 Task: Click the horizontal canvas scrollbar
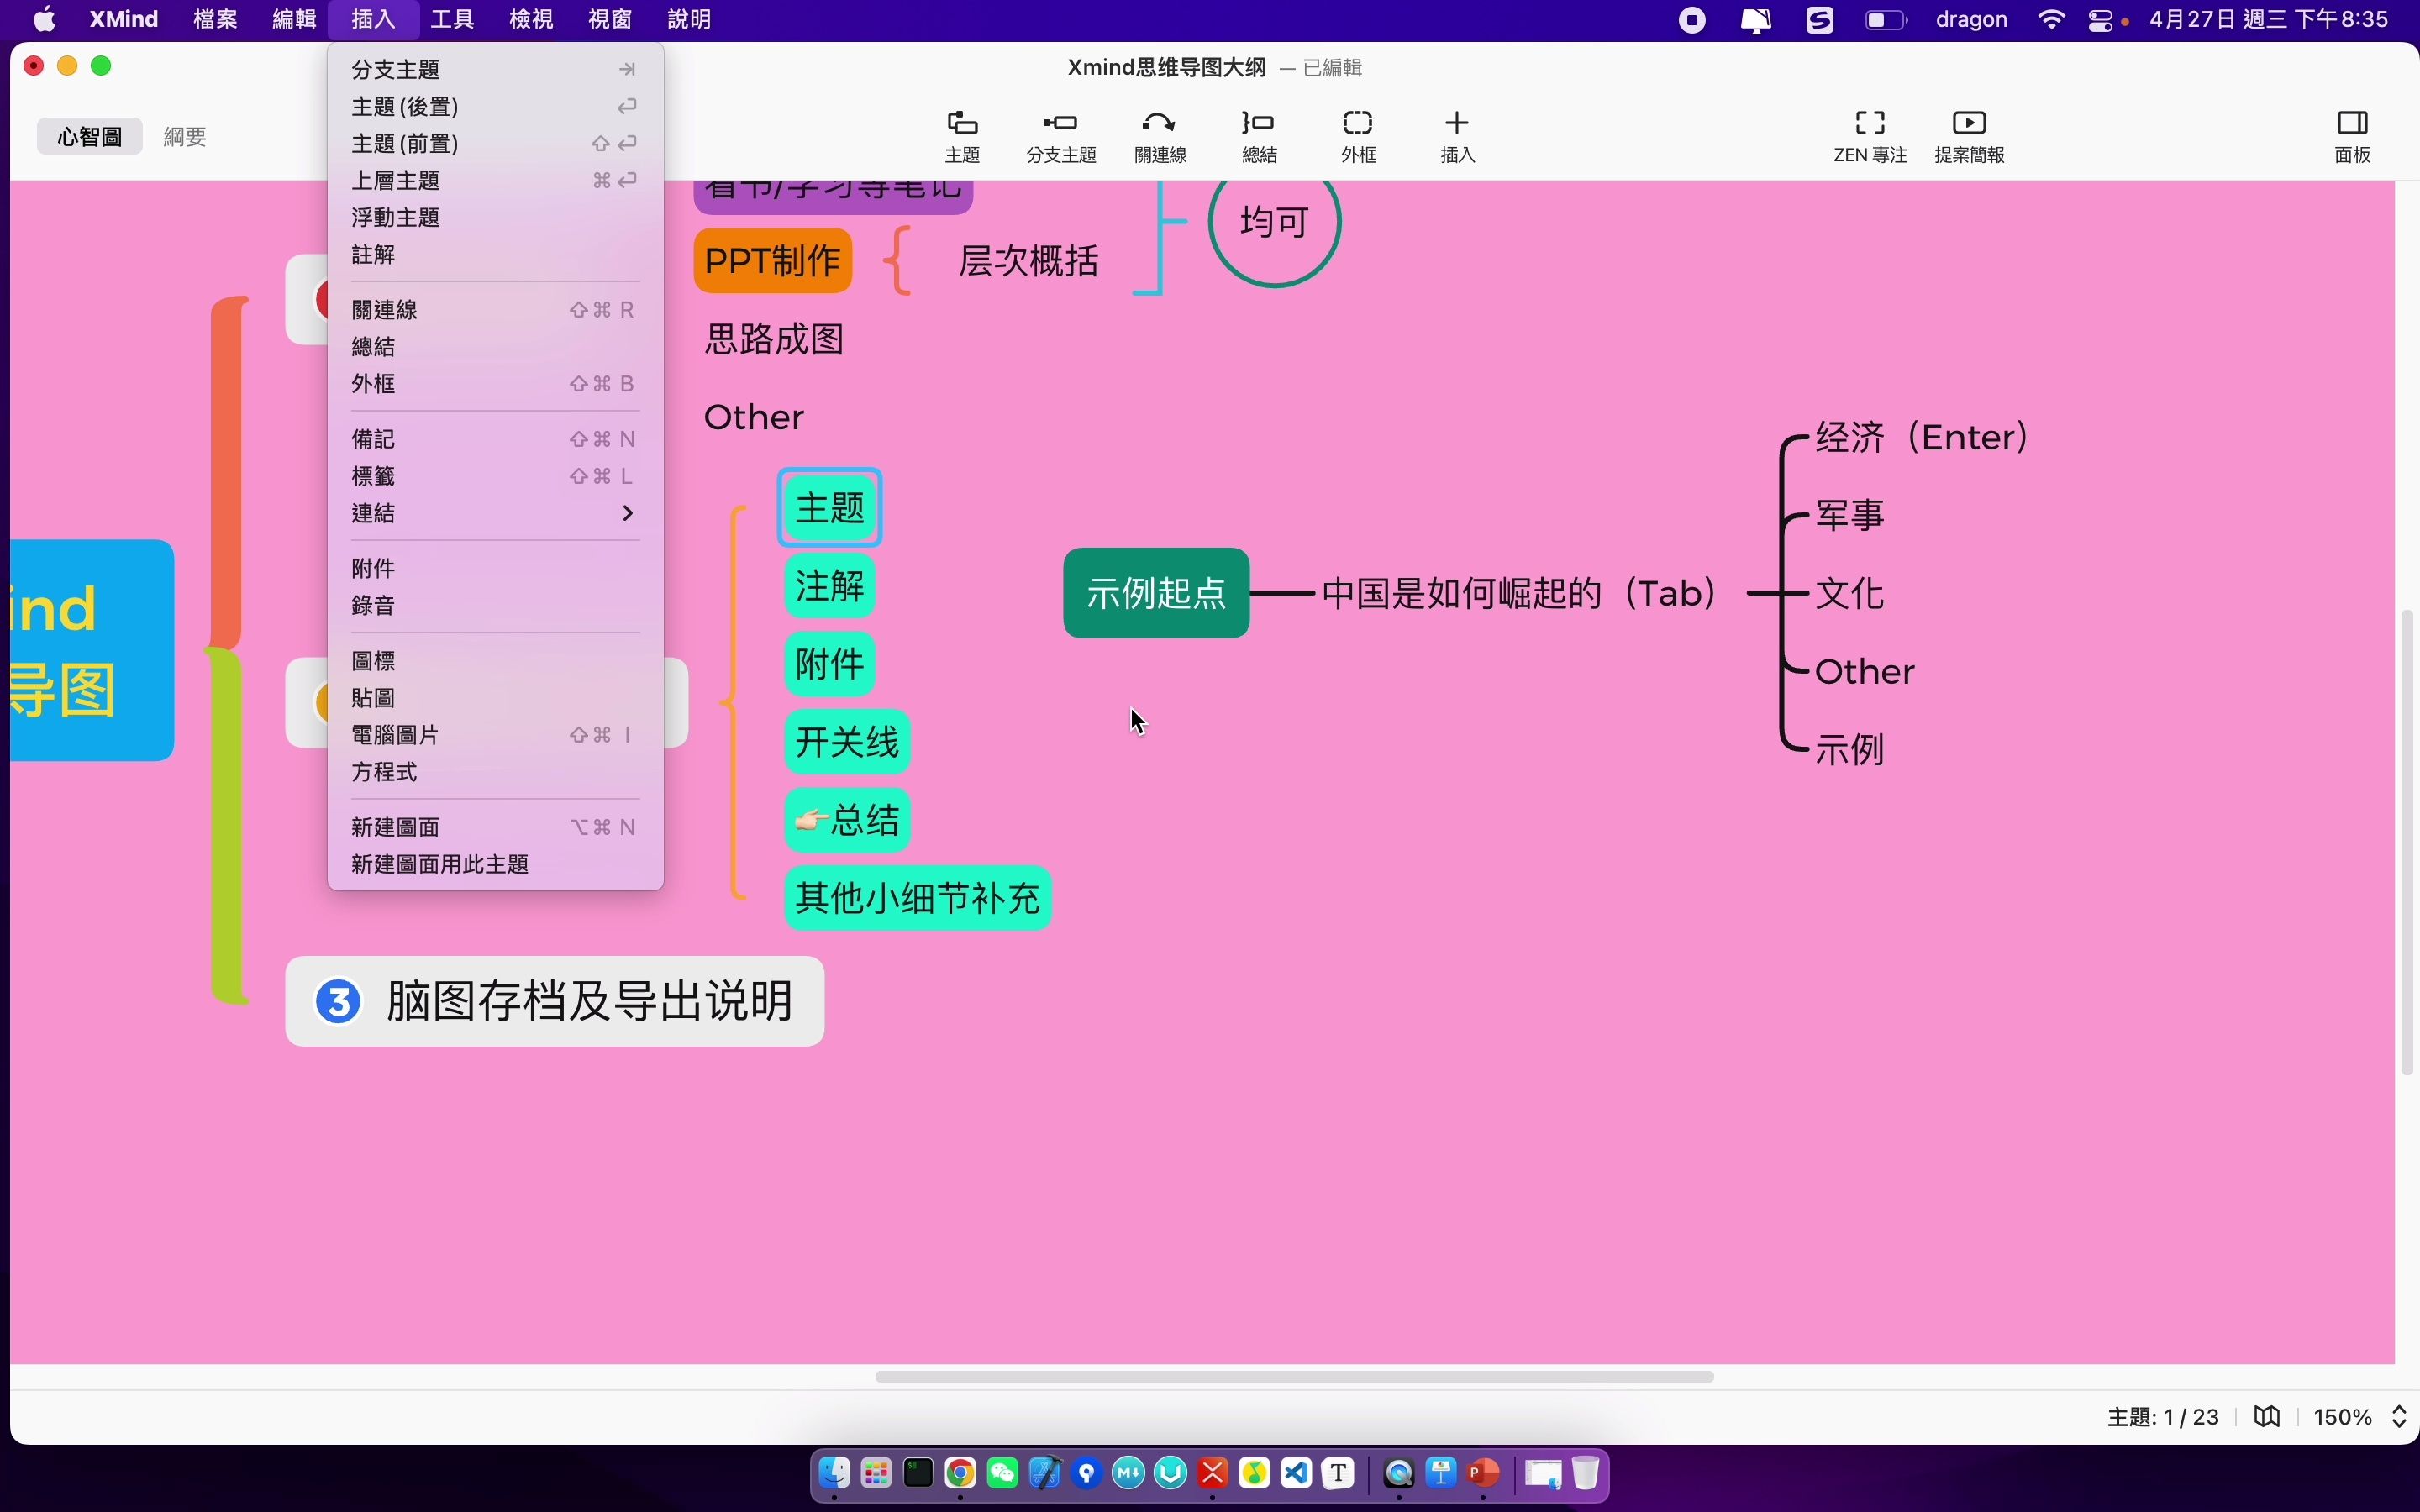[1294, 1377]
